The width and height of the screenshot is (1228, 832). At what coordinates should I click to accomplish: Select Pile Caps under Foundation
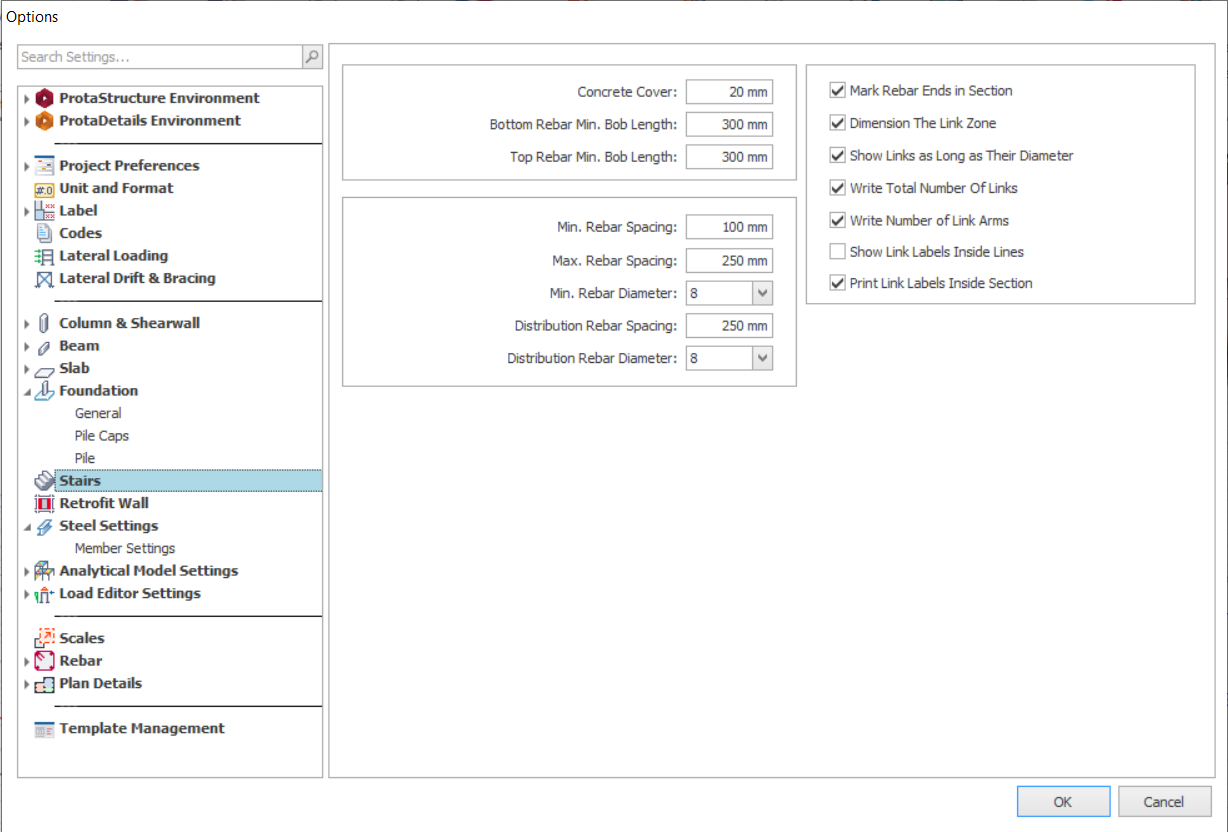[x=101, y=436]
